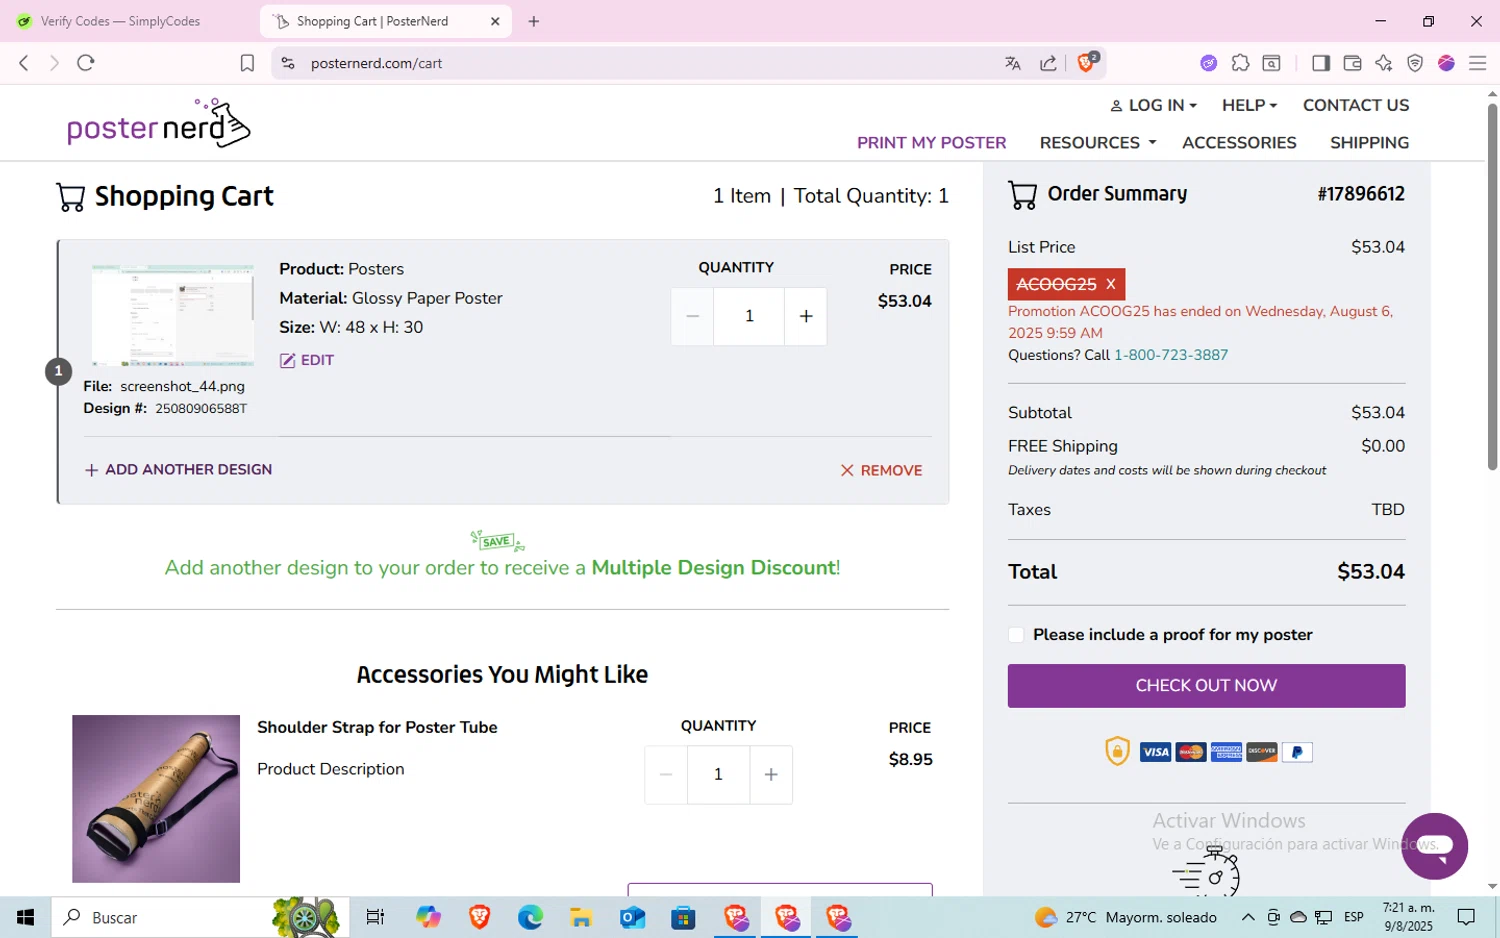Screen dimensions: 1500x938
Task: Open File Explorer from the taskbar
Action: click(581, 917)
